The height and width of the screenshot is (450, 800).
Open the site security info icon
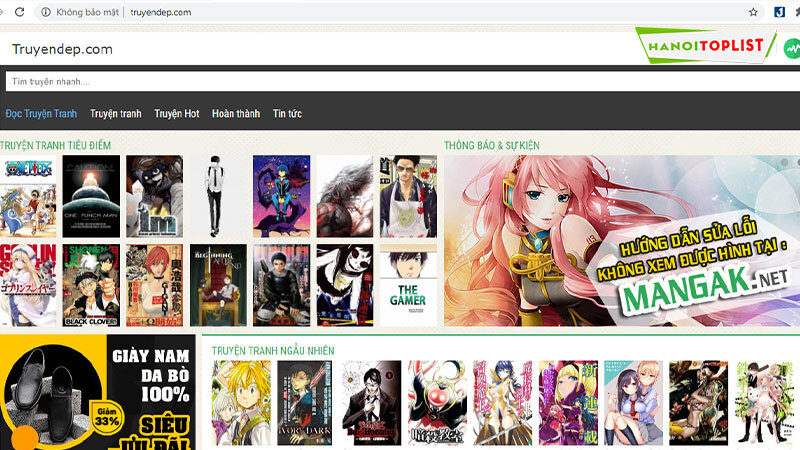click(46, 12)
